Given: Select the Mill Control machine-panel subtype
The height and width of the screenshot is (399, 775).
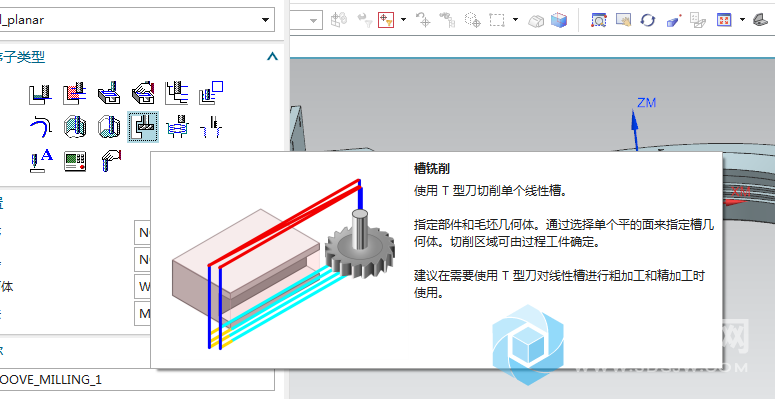Looking at the screenshot, I should (75, 161).
